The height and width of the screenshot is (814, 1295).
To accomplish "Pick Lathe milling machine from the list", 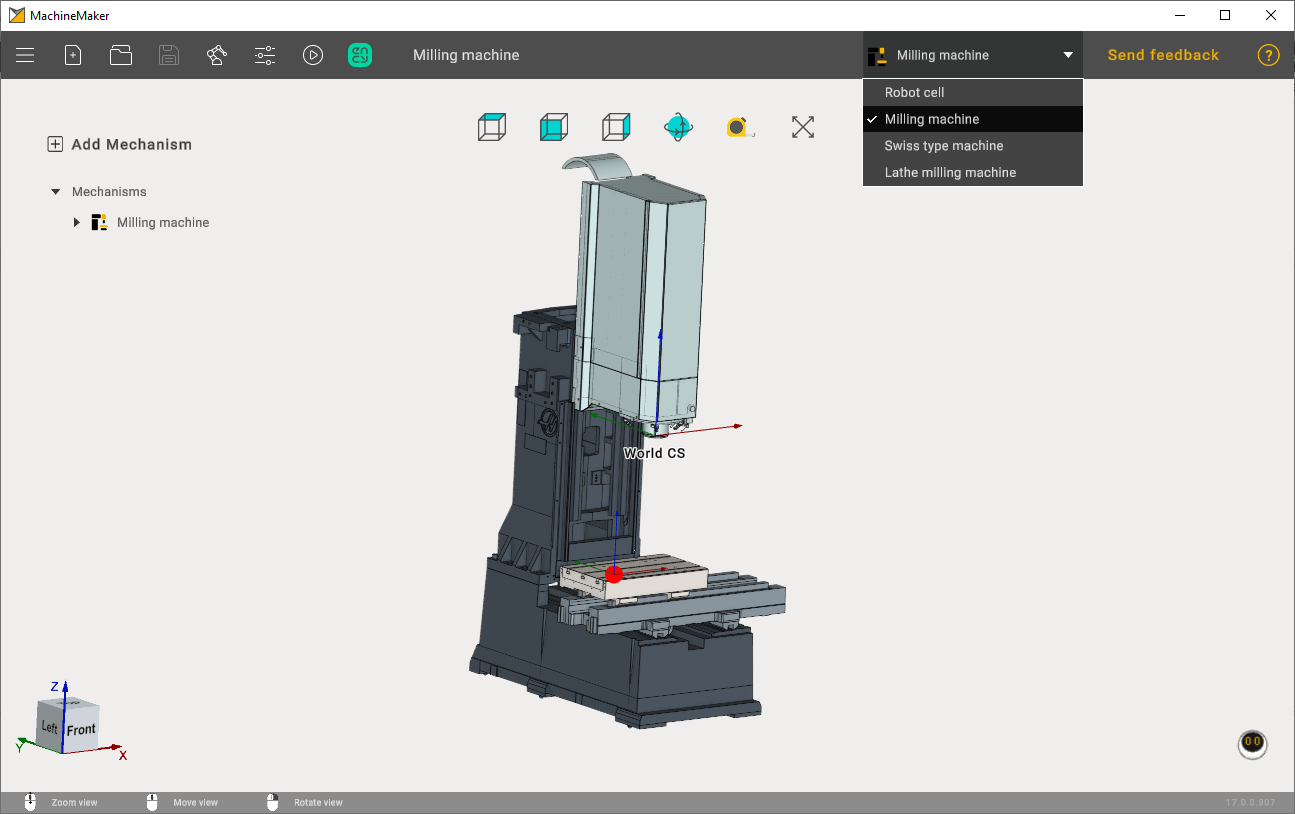I will (973, 172).
